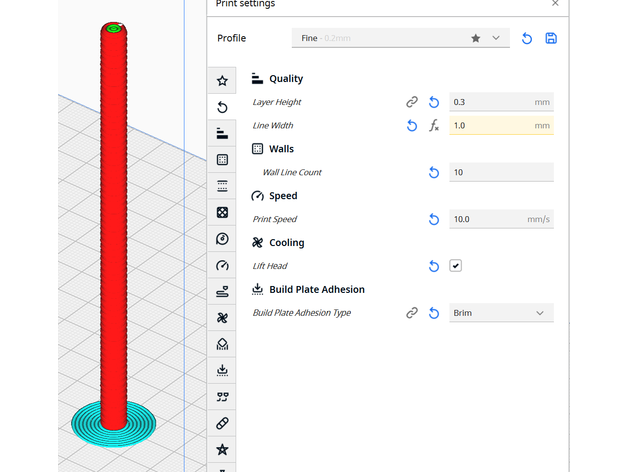
Task: Select the Build Plate Adhesion section header
Action: 316,290
